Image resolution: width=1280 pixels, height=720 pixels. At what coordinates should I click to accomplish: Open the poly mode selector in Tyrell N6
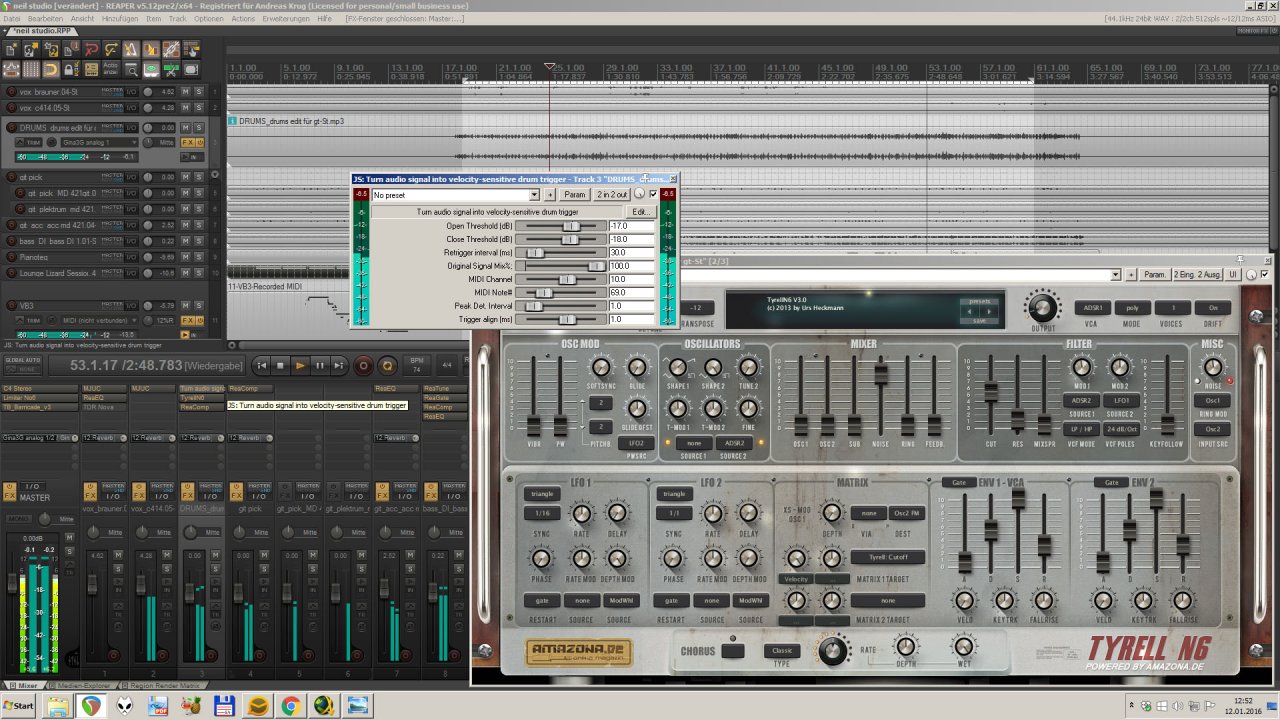1131,308
